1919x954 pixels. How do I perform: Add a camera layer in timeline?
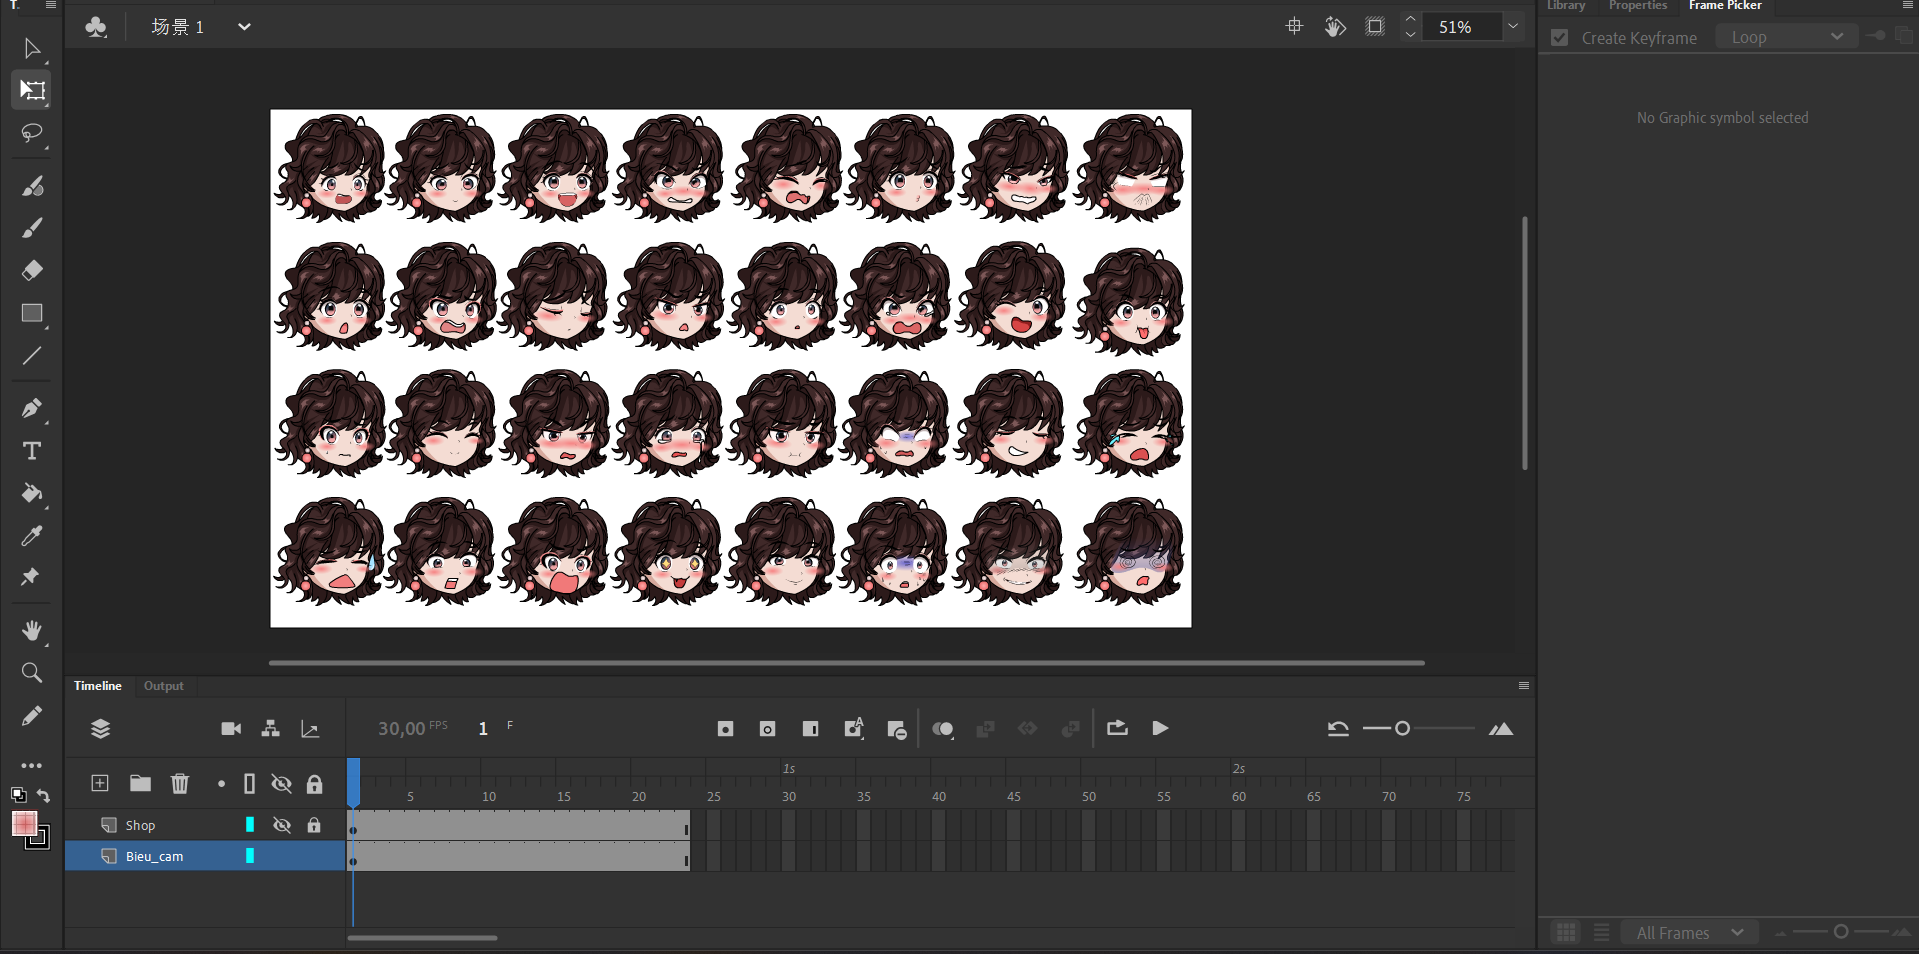coord(231,729)
